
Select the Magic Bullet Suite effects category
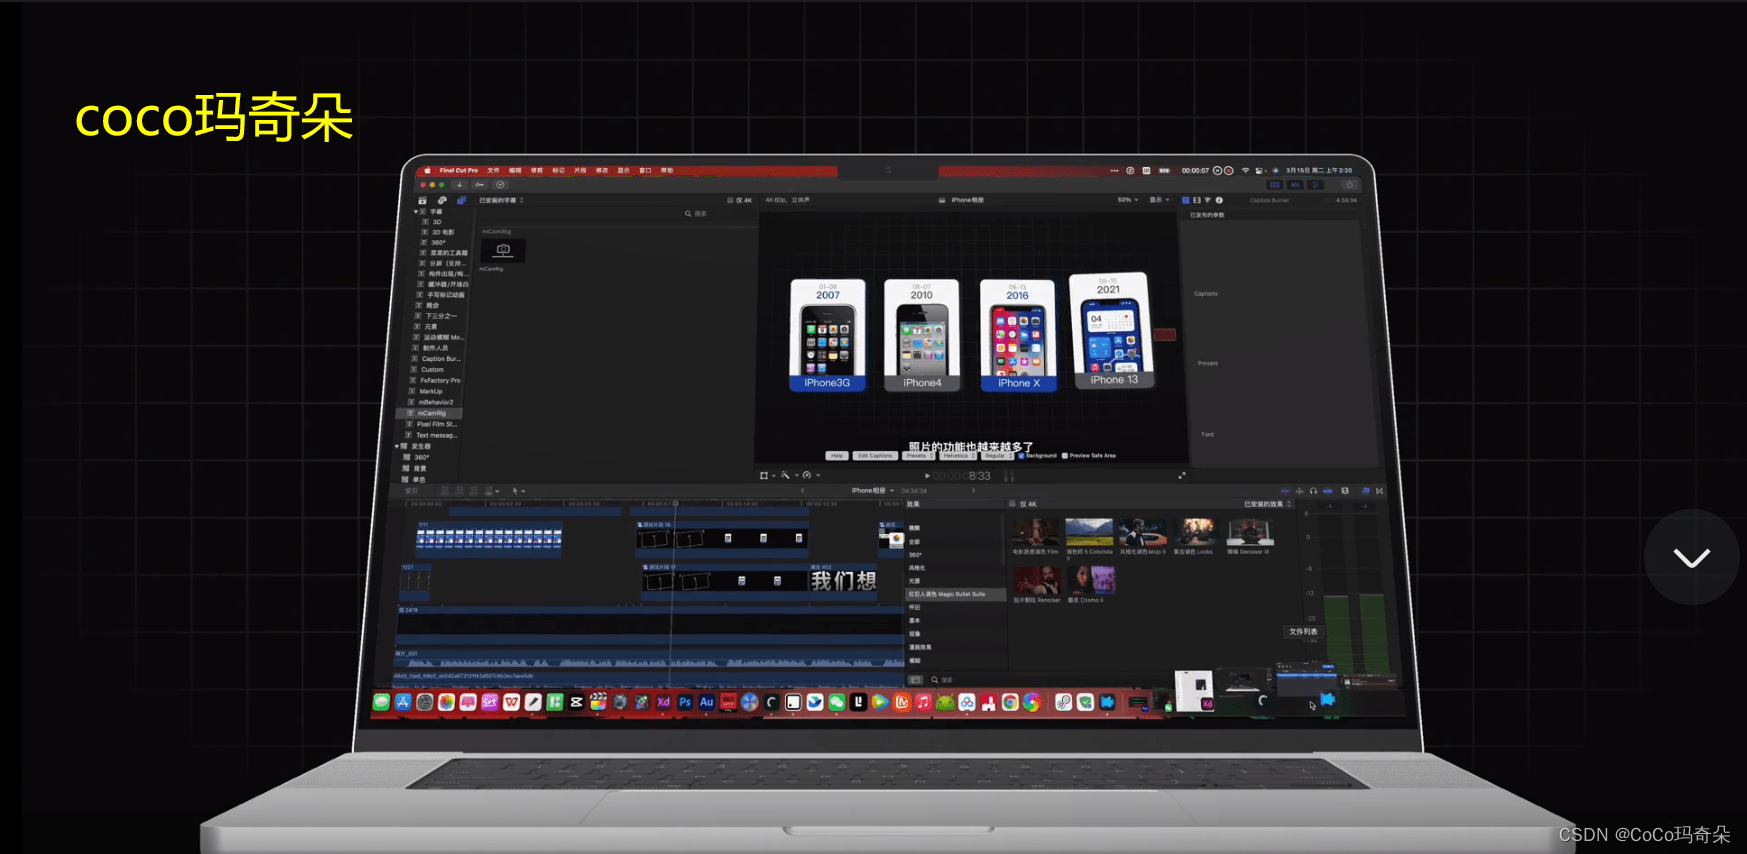(954, 594)
